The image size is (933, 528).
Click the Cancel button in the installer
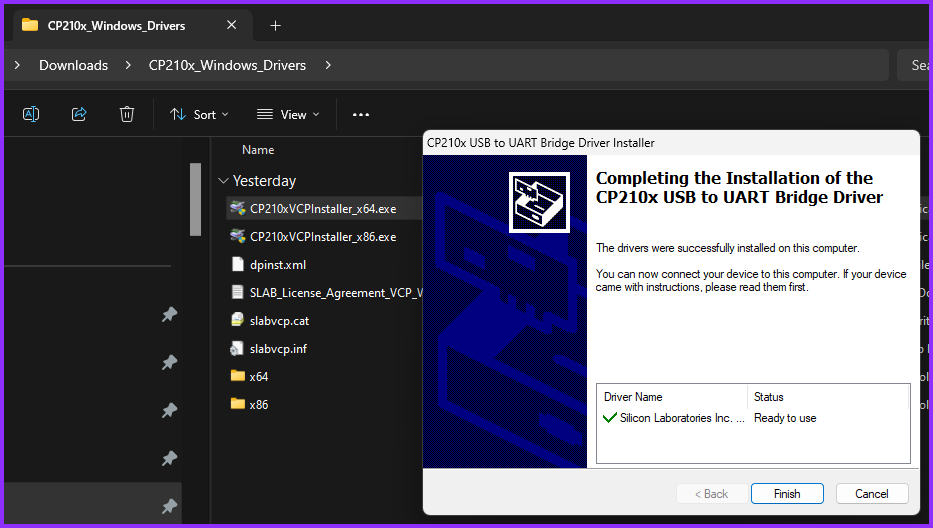(x=871, y=493)
